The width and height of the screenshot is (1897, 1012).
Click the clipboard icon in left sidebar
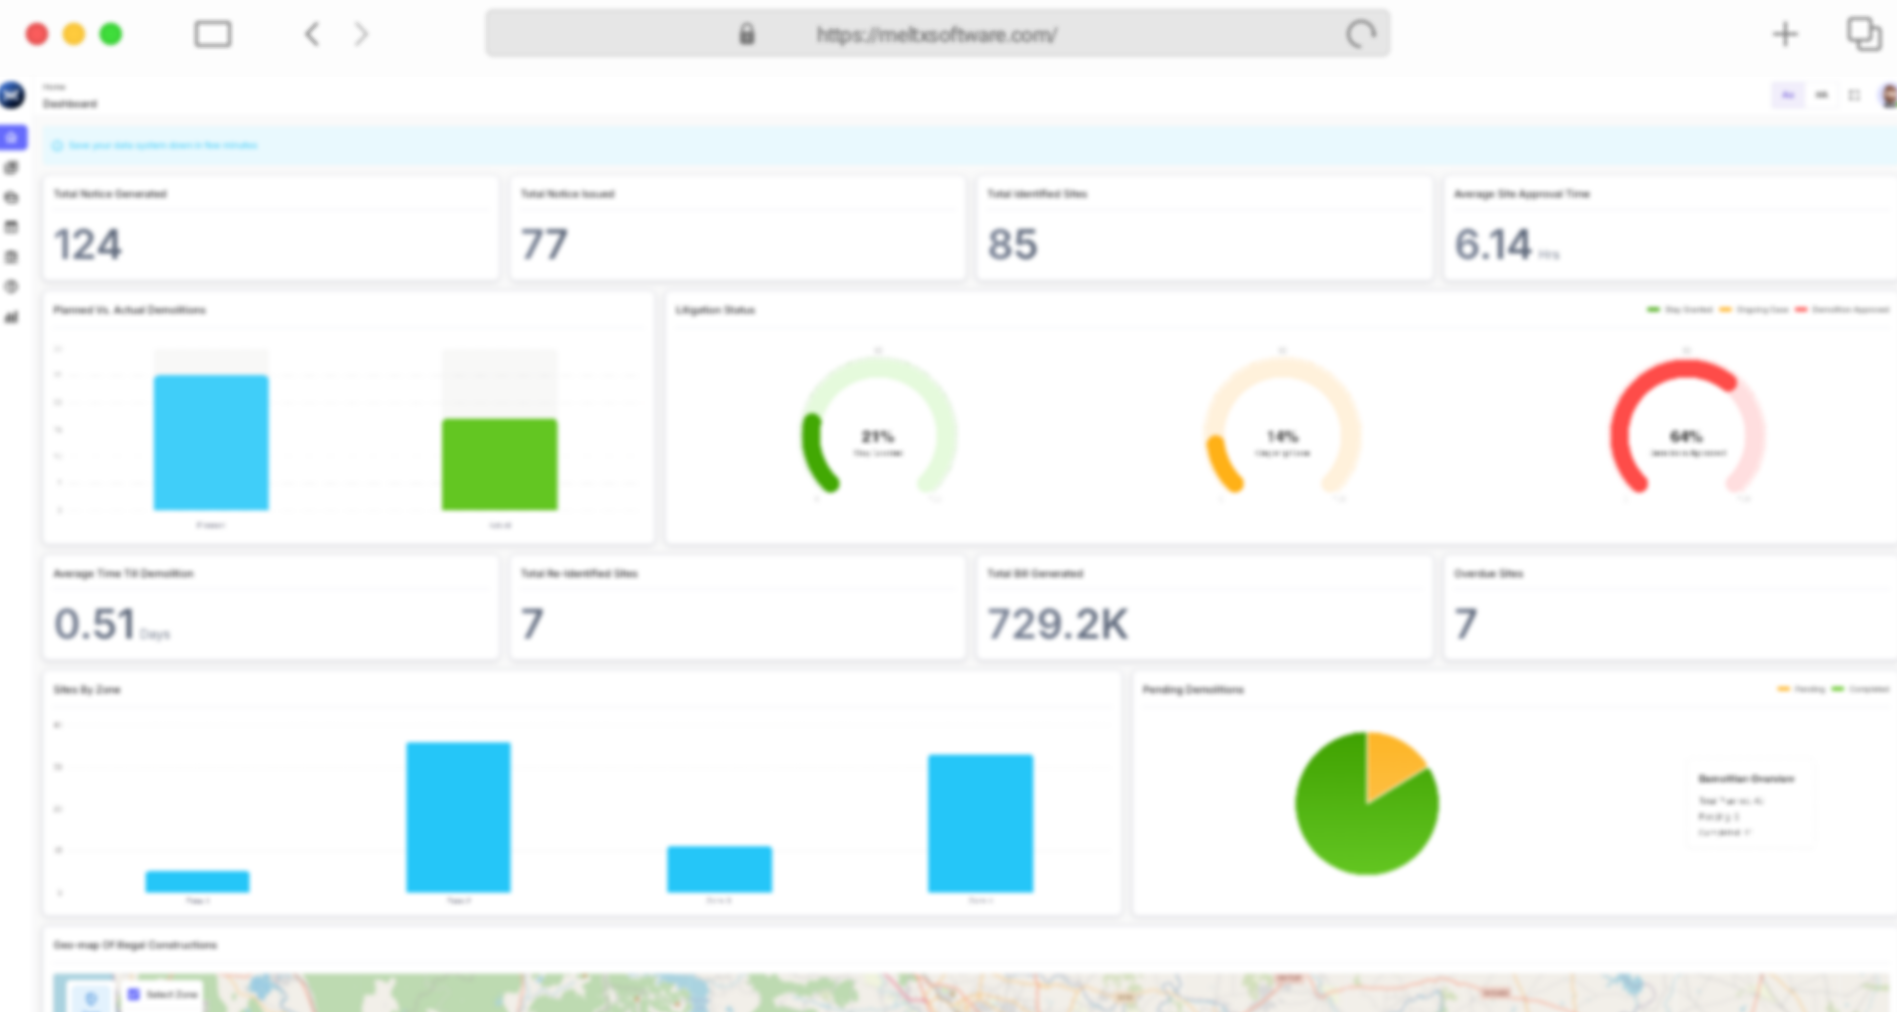(x=12, y=257)
